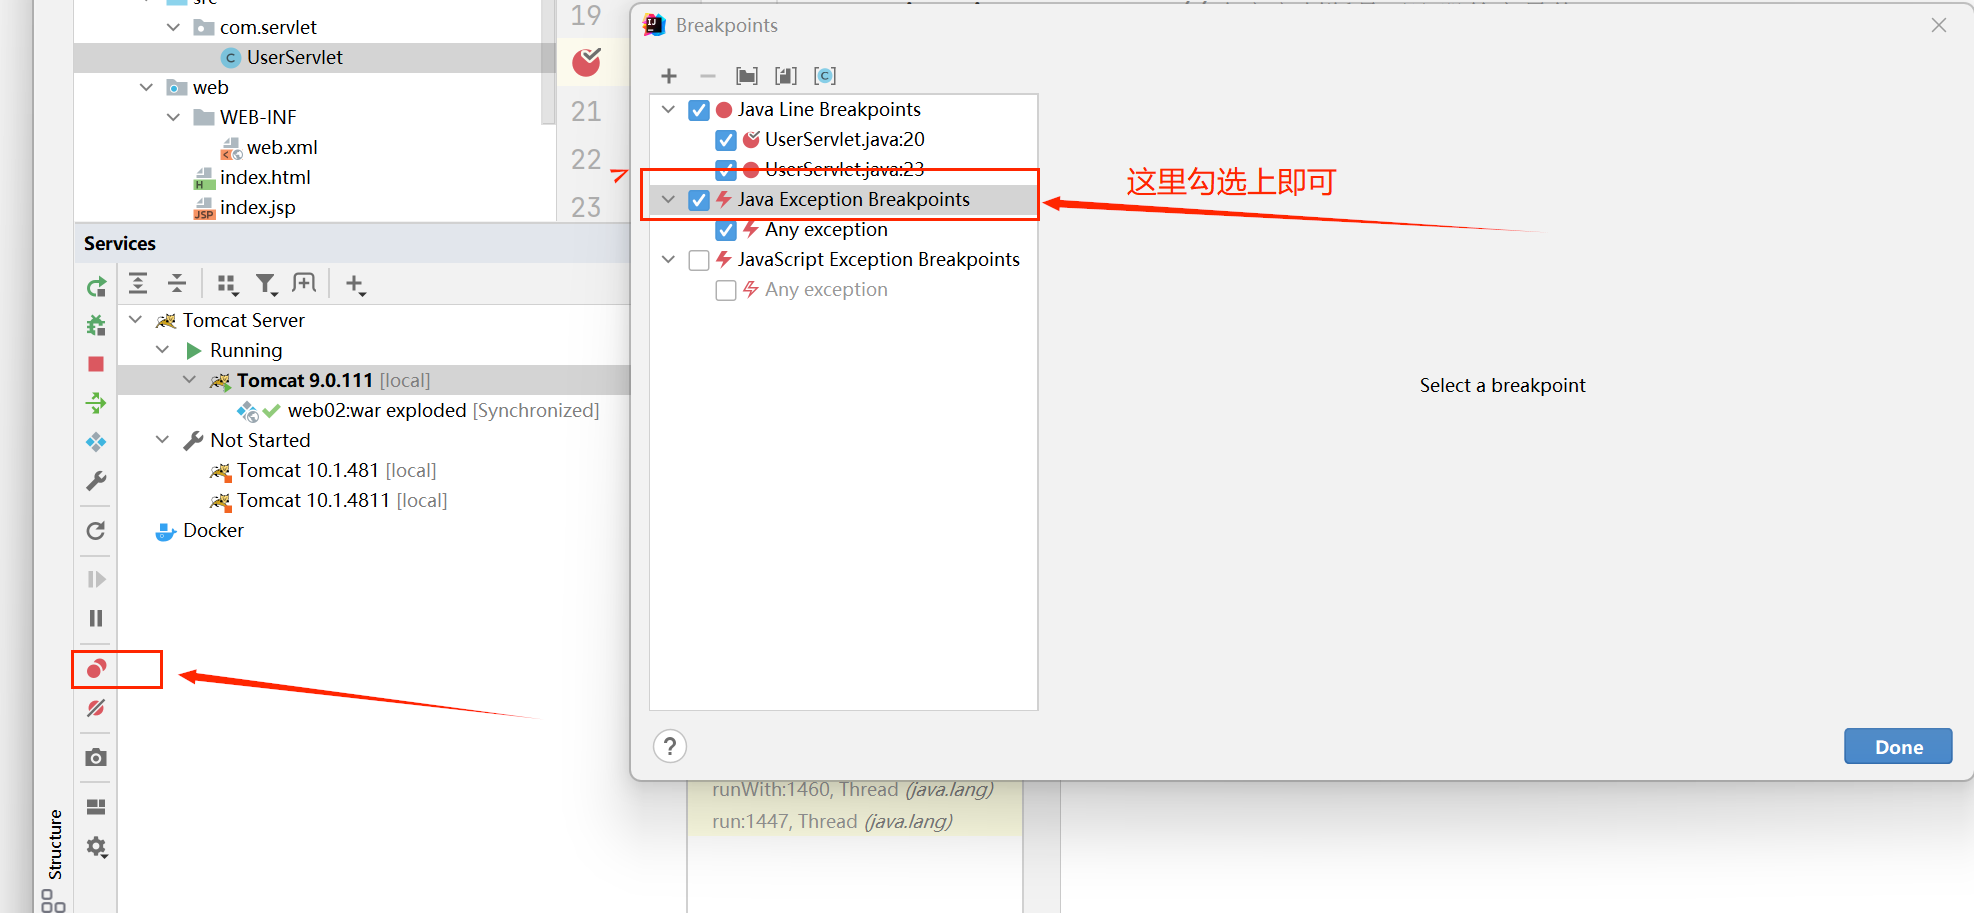The height and width of the screenshot is (913, 1974).
Task: Toggle Any exception checkbox under Java Exception
Action: tap(726, 230)
